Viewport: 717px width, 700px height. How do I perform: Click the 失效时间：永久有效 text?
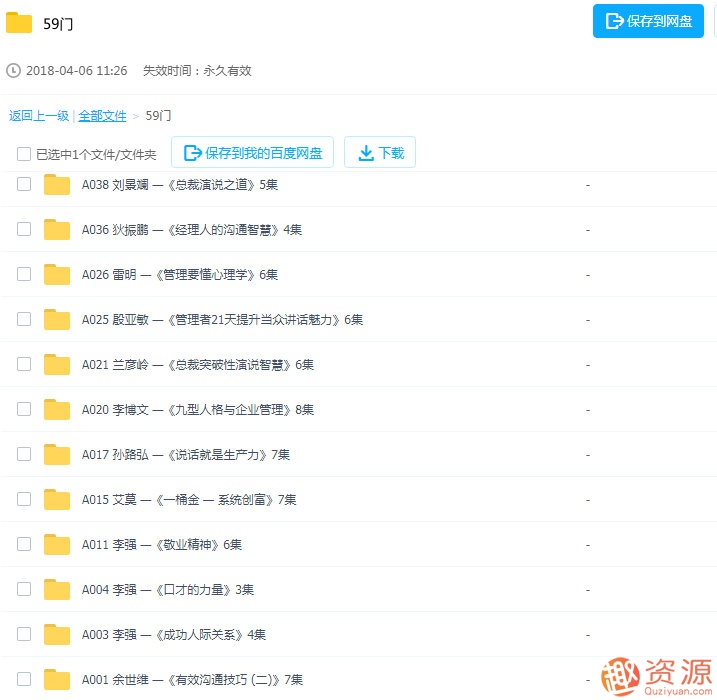click(x=198, y=71)
